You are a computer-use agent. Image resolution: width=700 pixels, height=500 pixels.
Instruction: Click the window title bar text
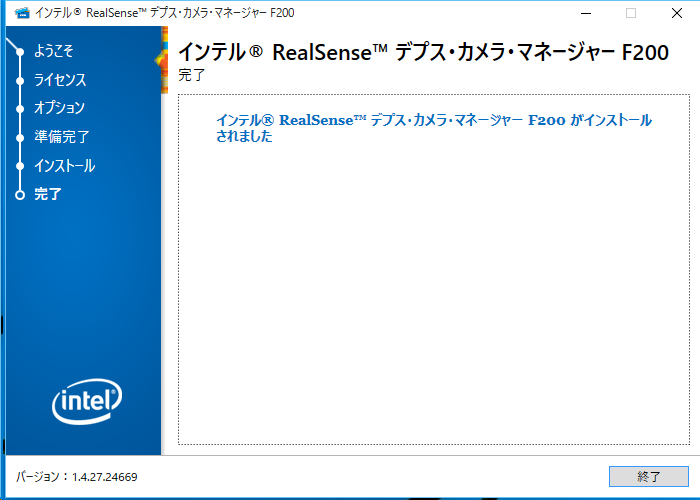pyautogui.click(x=165, y=13)
